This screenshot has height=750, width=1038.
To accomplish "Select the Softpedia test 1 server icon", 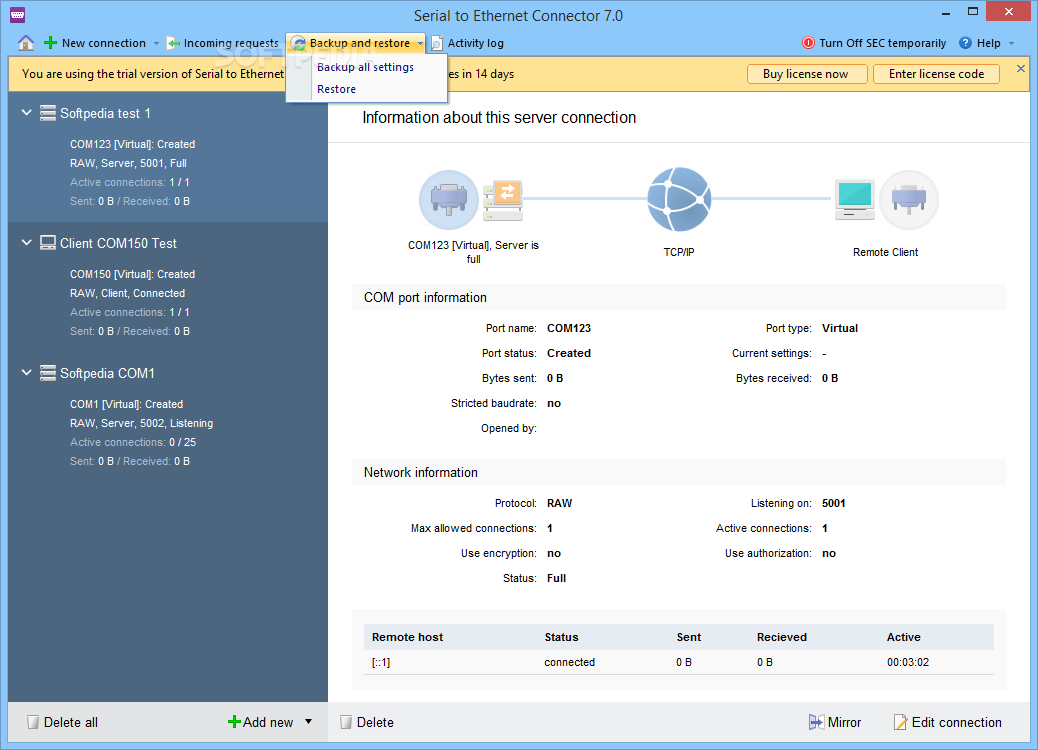I will (x=48, y=113).
